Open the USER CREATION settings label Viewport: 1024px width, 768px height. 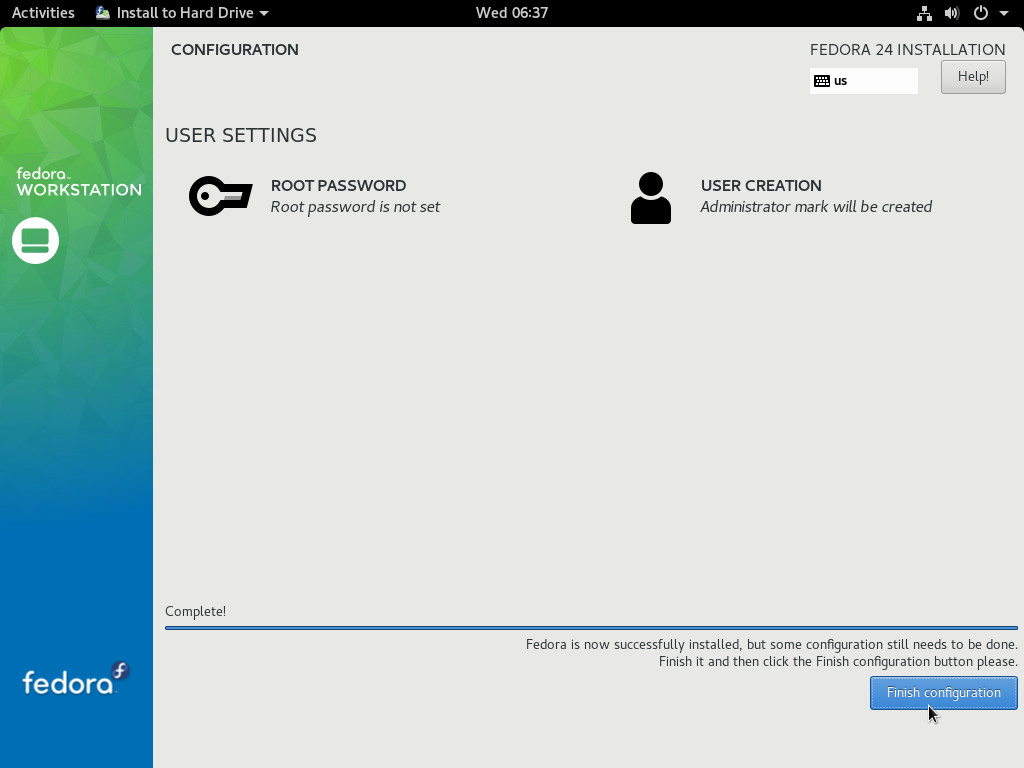pyautogui.click(x=761, y=185)
